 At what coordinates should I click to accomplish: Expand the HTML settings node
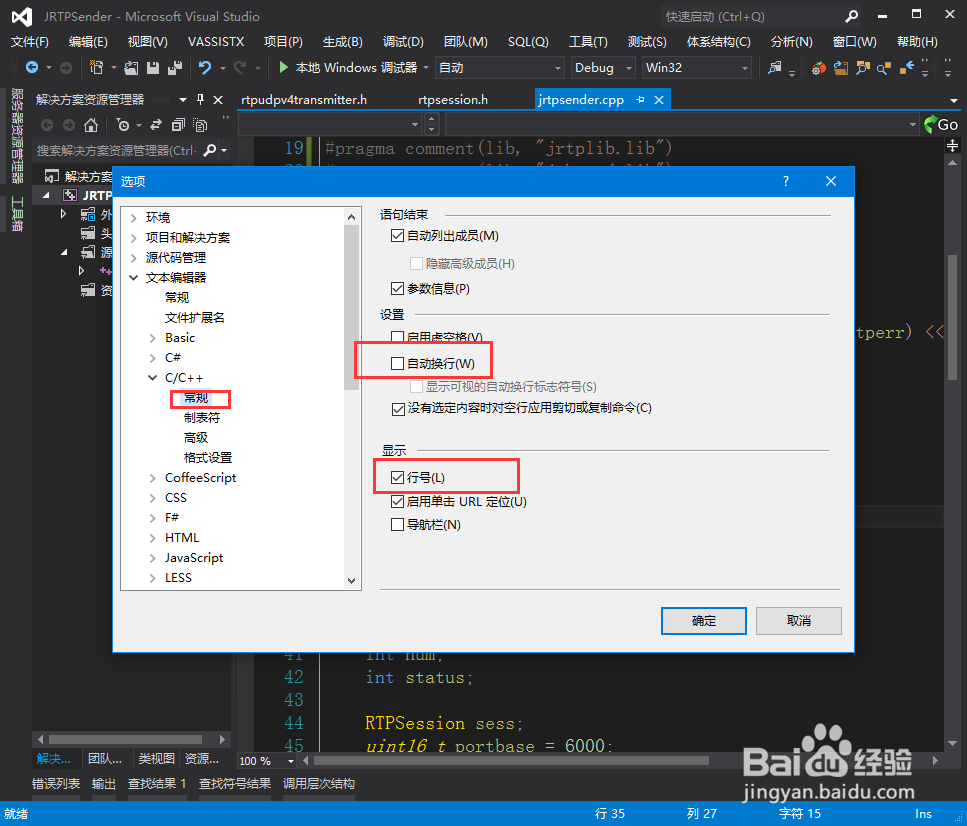pyautogui.click(x=151, y=537)
